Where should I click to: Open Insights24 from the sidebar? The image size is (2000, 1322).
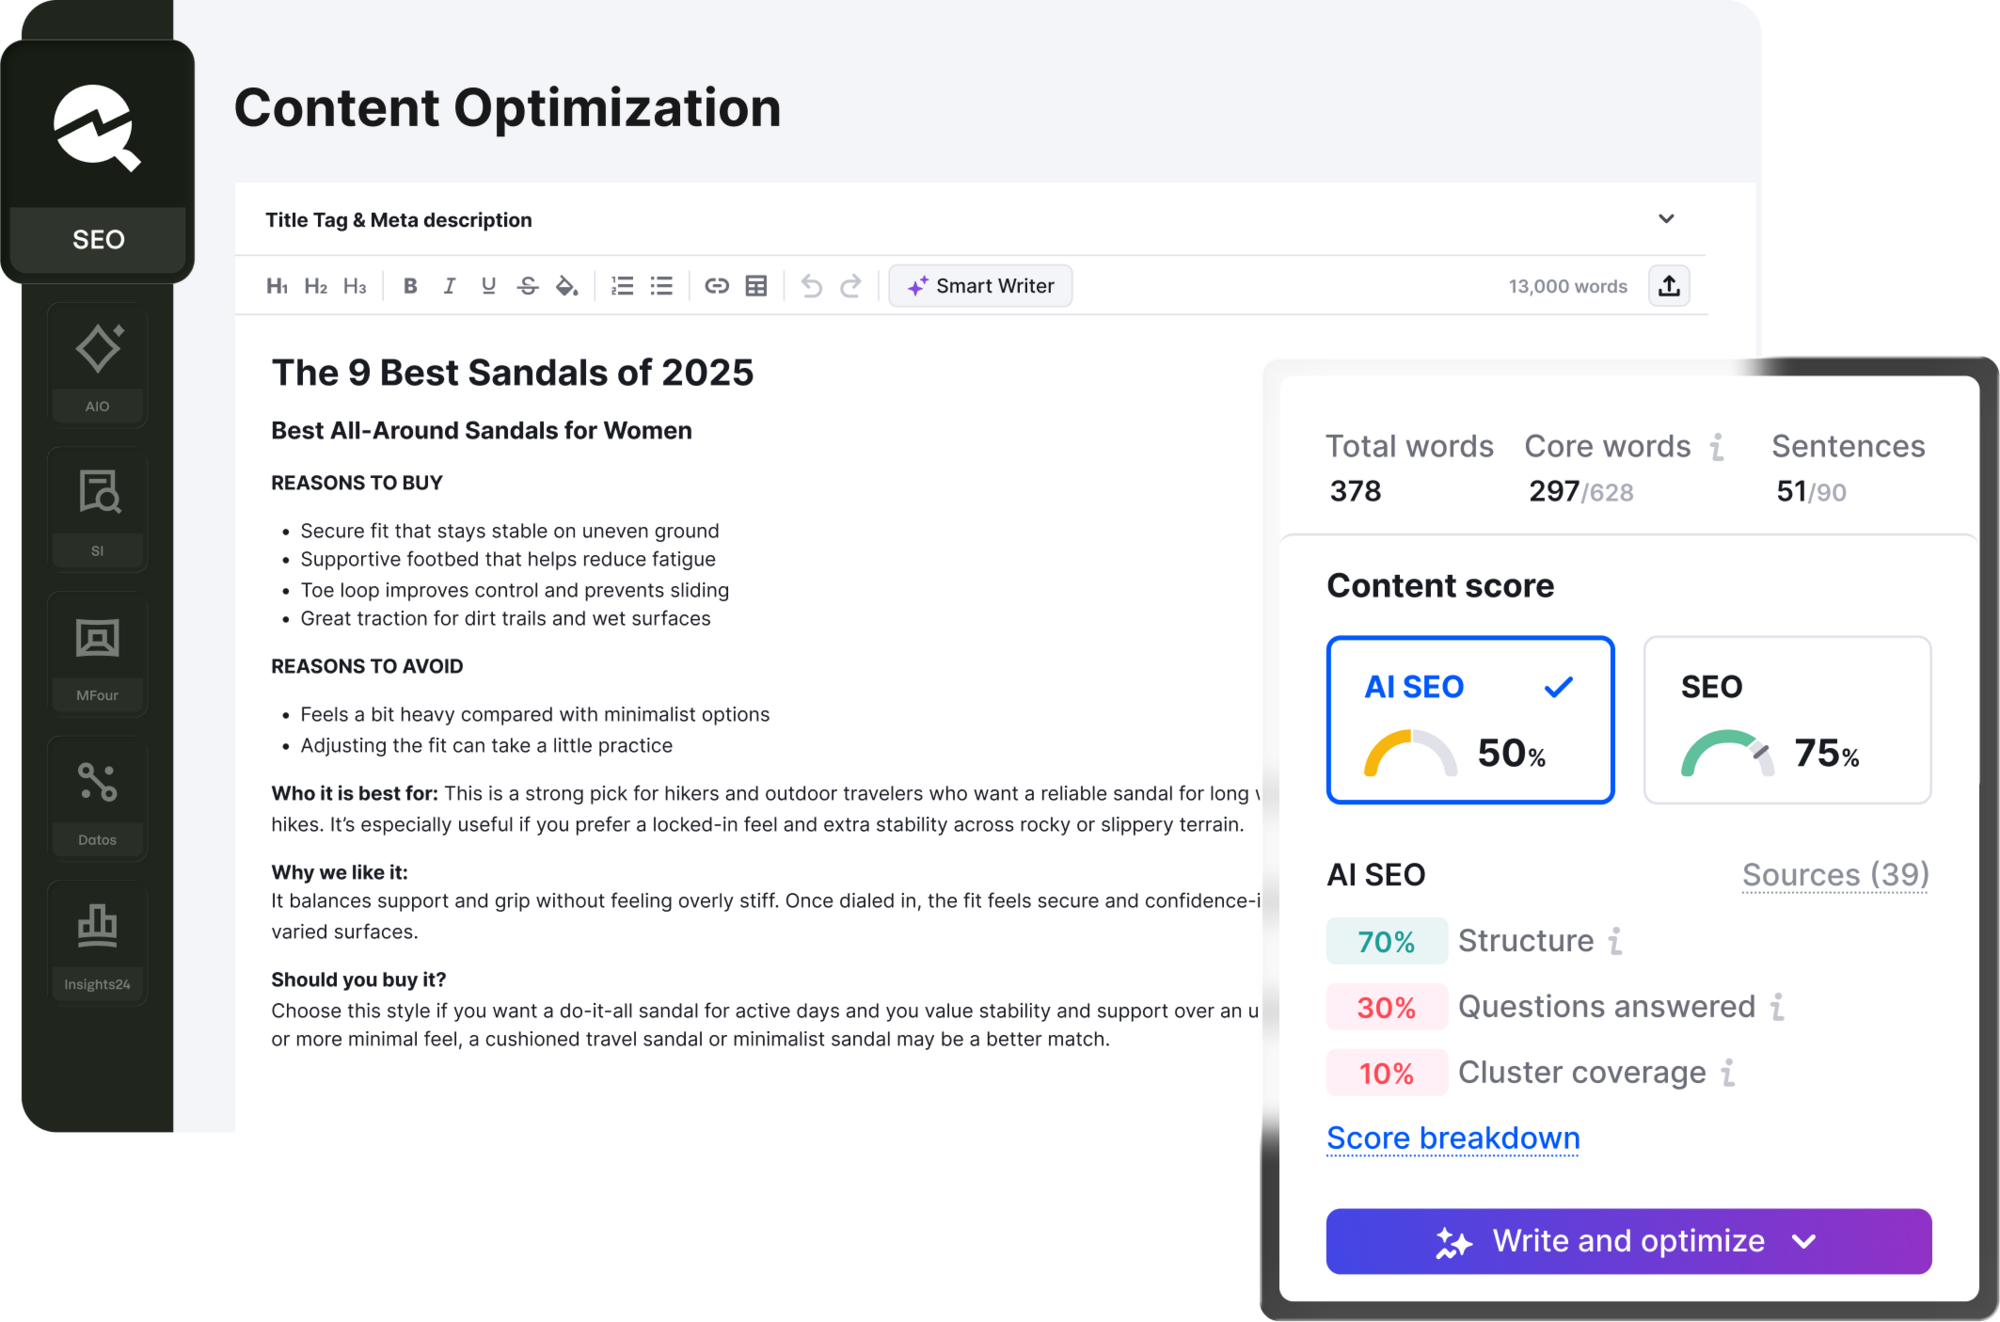97,940
